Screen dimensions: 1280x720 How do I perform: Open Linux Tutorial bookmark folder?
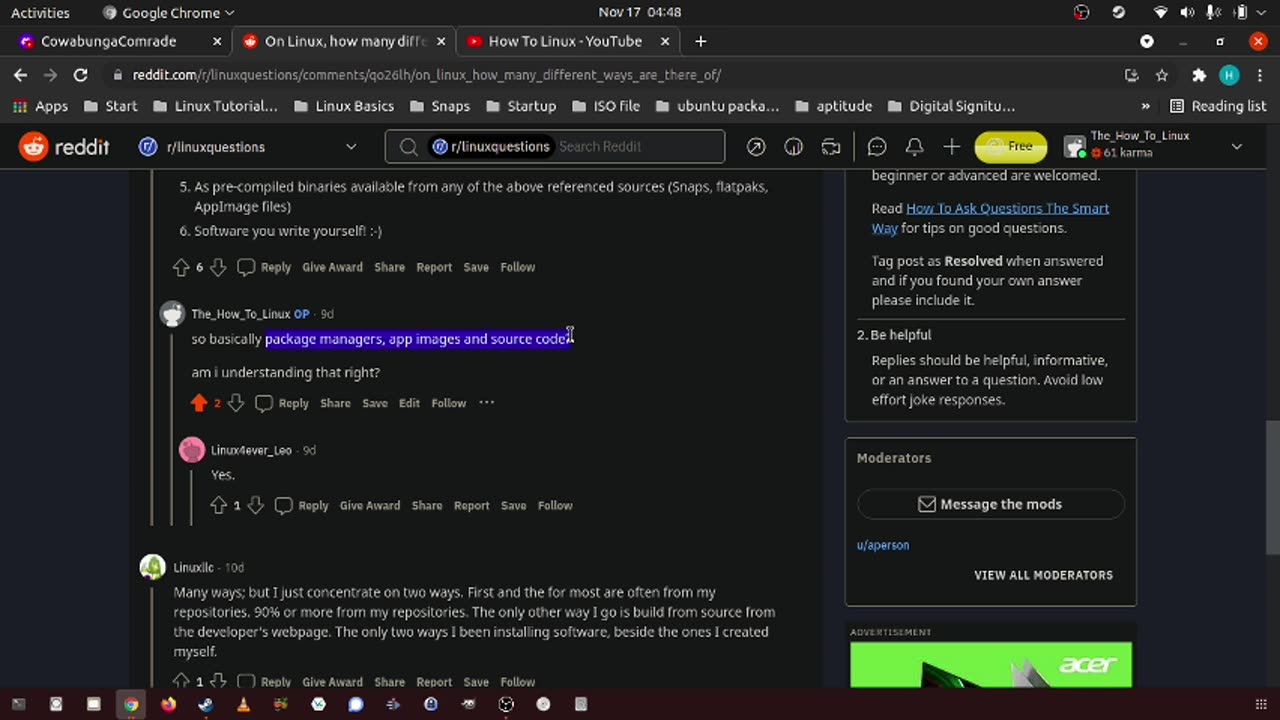point(215,106)
